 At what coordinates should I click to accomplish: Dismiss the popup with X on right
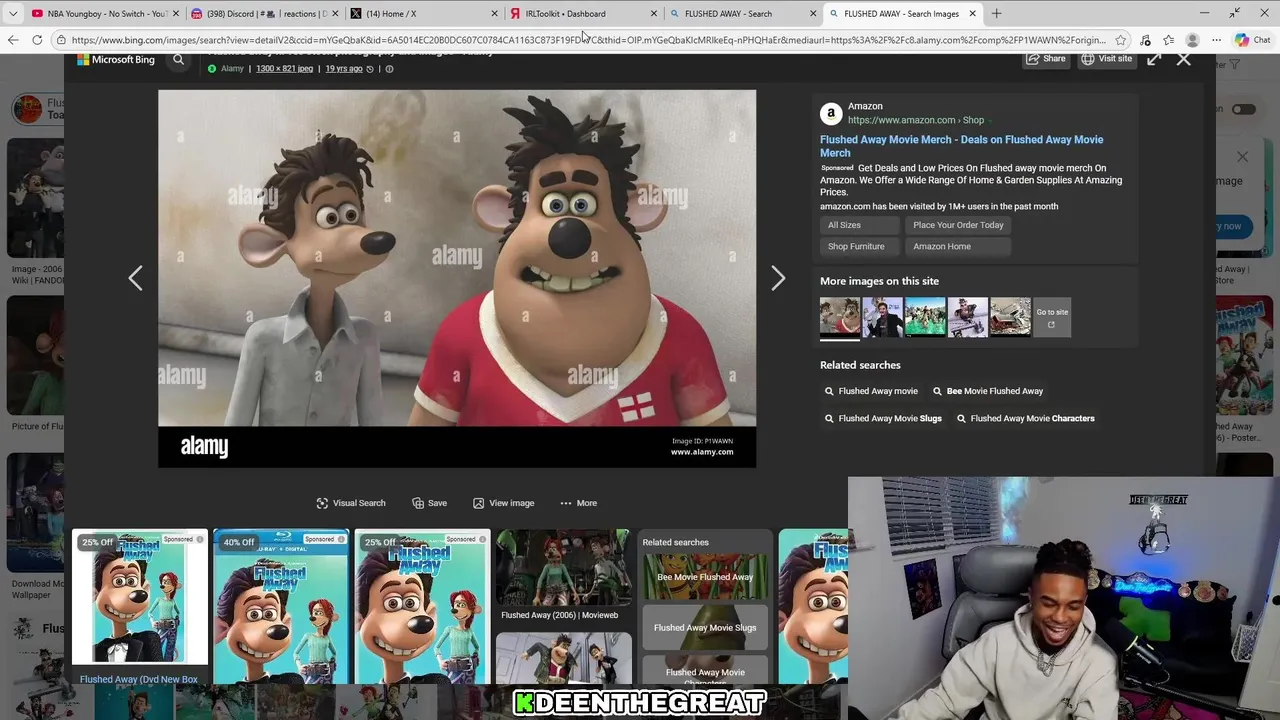(1242, 157)
